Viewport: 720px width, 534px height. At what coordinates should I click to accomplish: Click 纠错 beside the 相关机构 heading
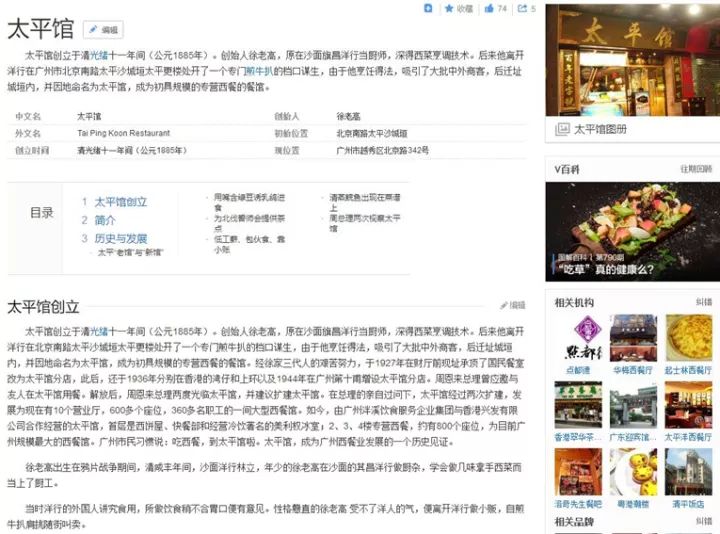point(703,302)
